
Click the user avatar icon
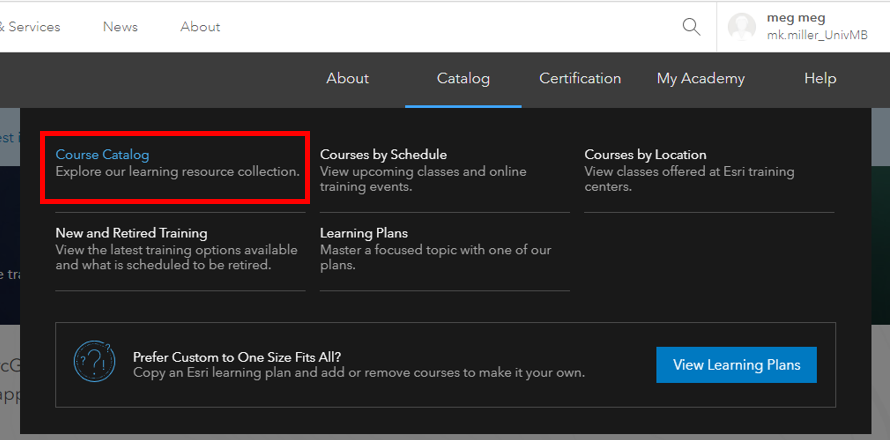click(742, 27)
